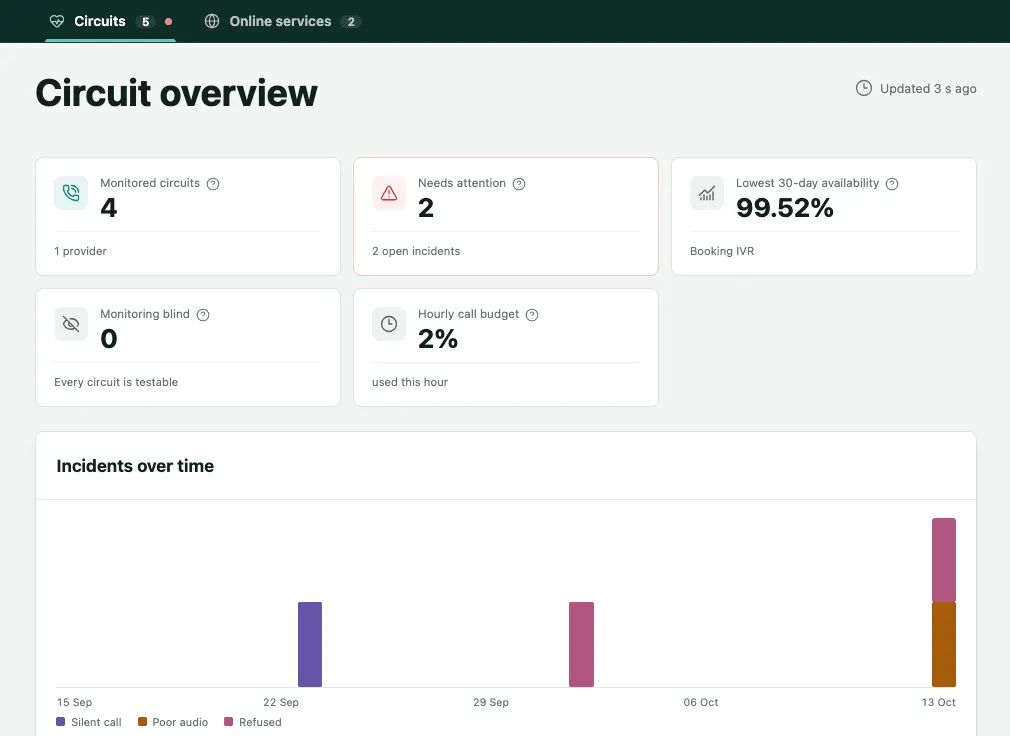Toggle the Silent call legend swatch
Screen dimensions: 1010x736
[x=61, y=722]
